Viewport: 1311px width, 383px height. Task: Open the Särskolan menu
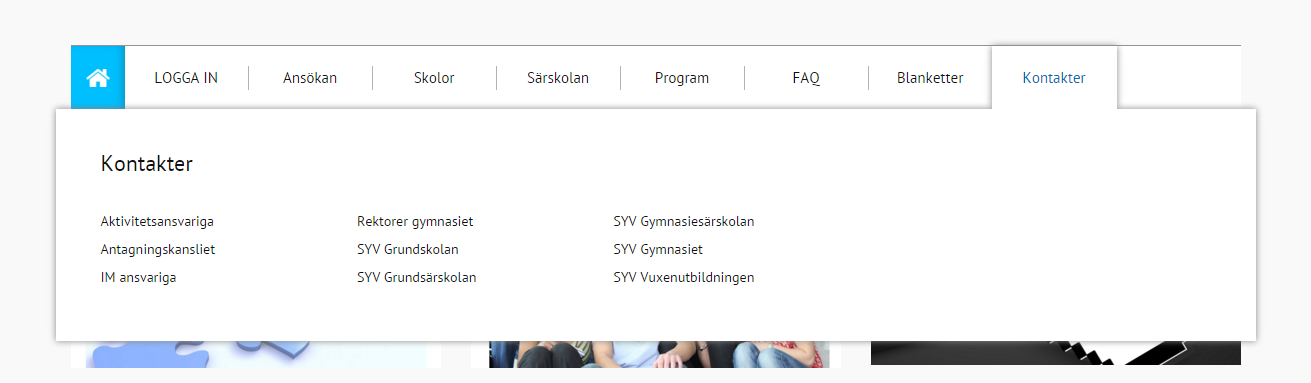point(558,78)
